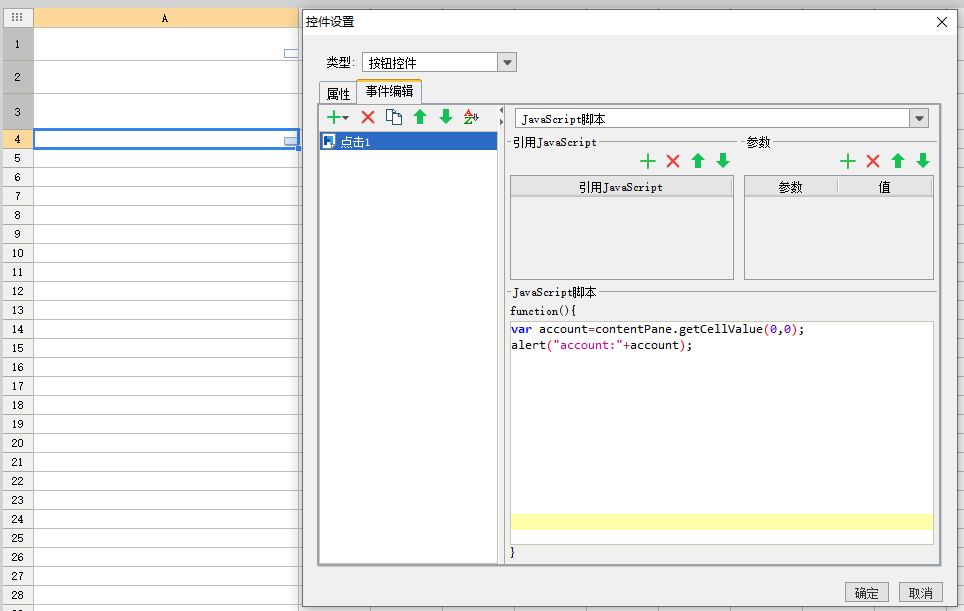The height and width of the screenshot is (611, 964).
Task: Delete the selected event with red X
Action: (368, 117)
